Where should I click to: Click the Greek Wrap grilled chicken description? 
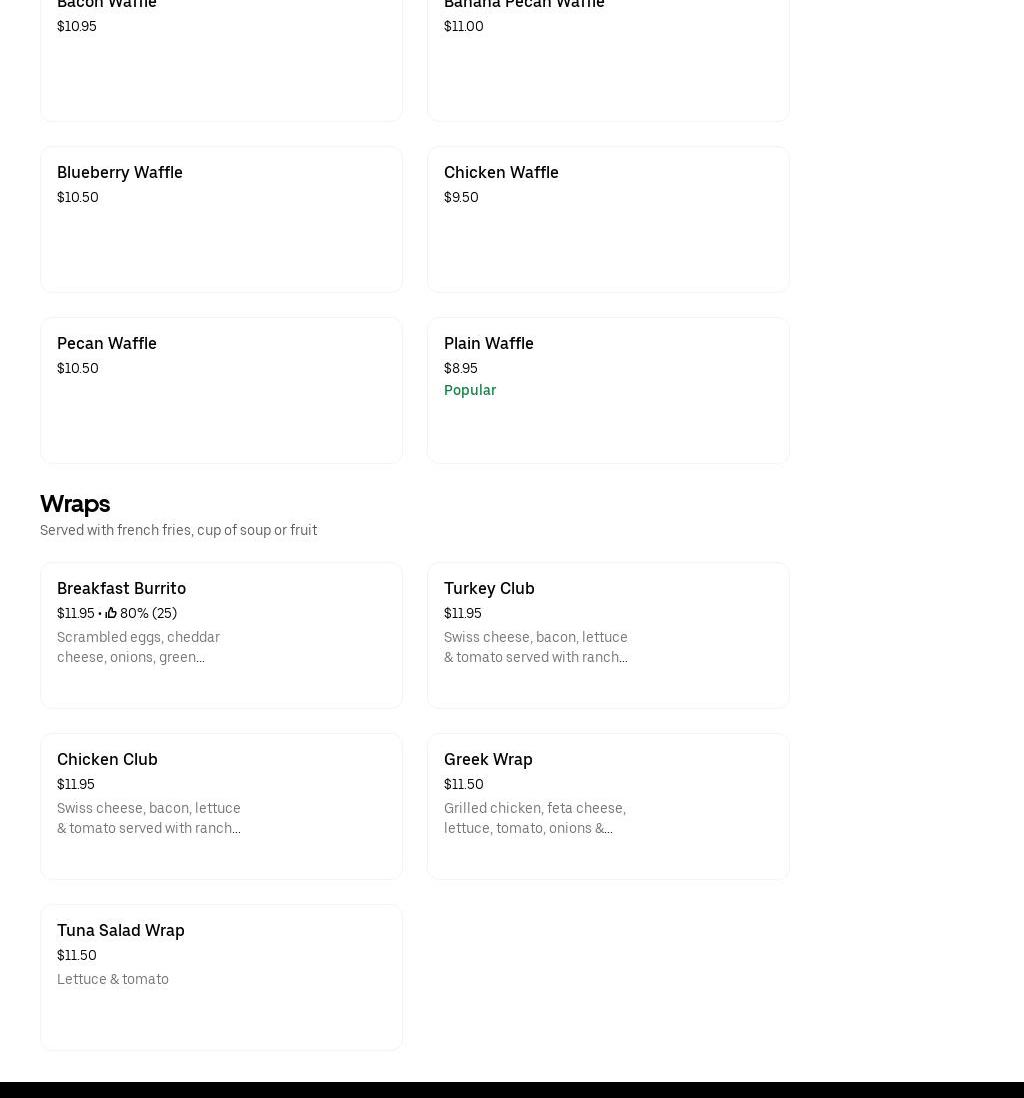click(x=535, y=818)
